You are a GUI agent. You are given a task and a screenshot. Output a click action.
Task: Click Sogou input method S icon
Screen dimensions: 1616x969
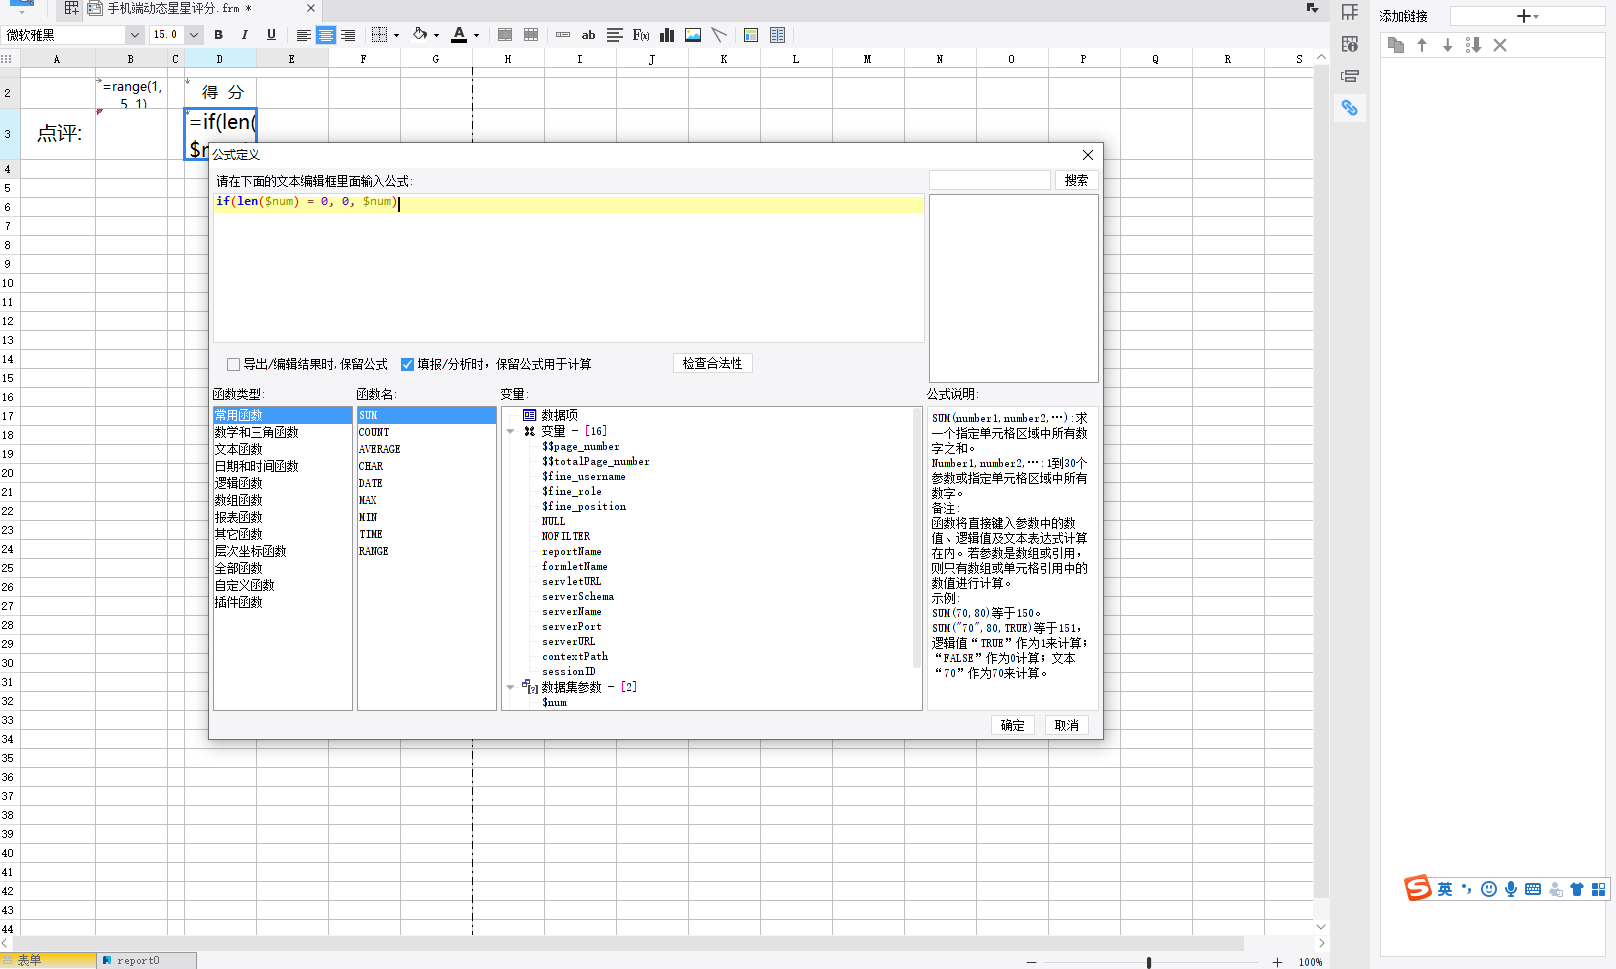click(x=1417, y=888)
